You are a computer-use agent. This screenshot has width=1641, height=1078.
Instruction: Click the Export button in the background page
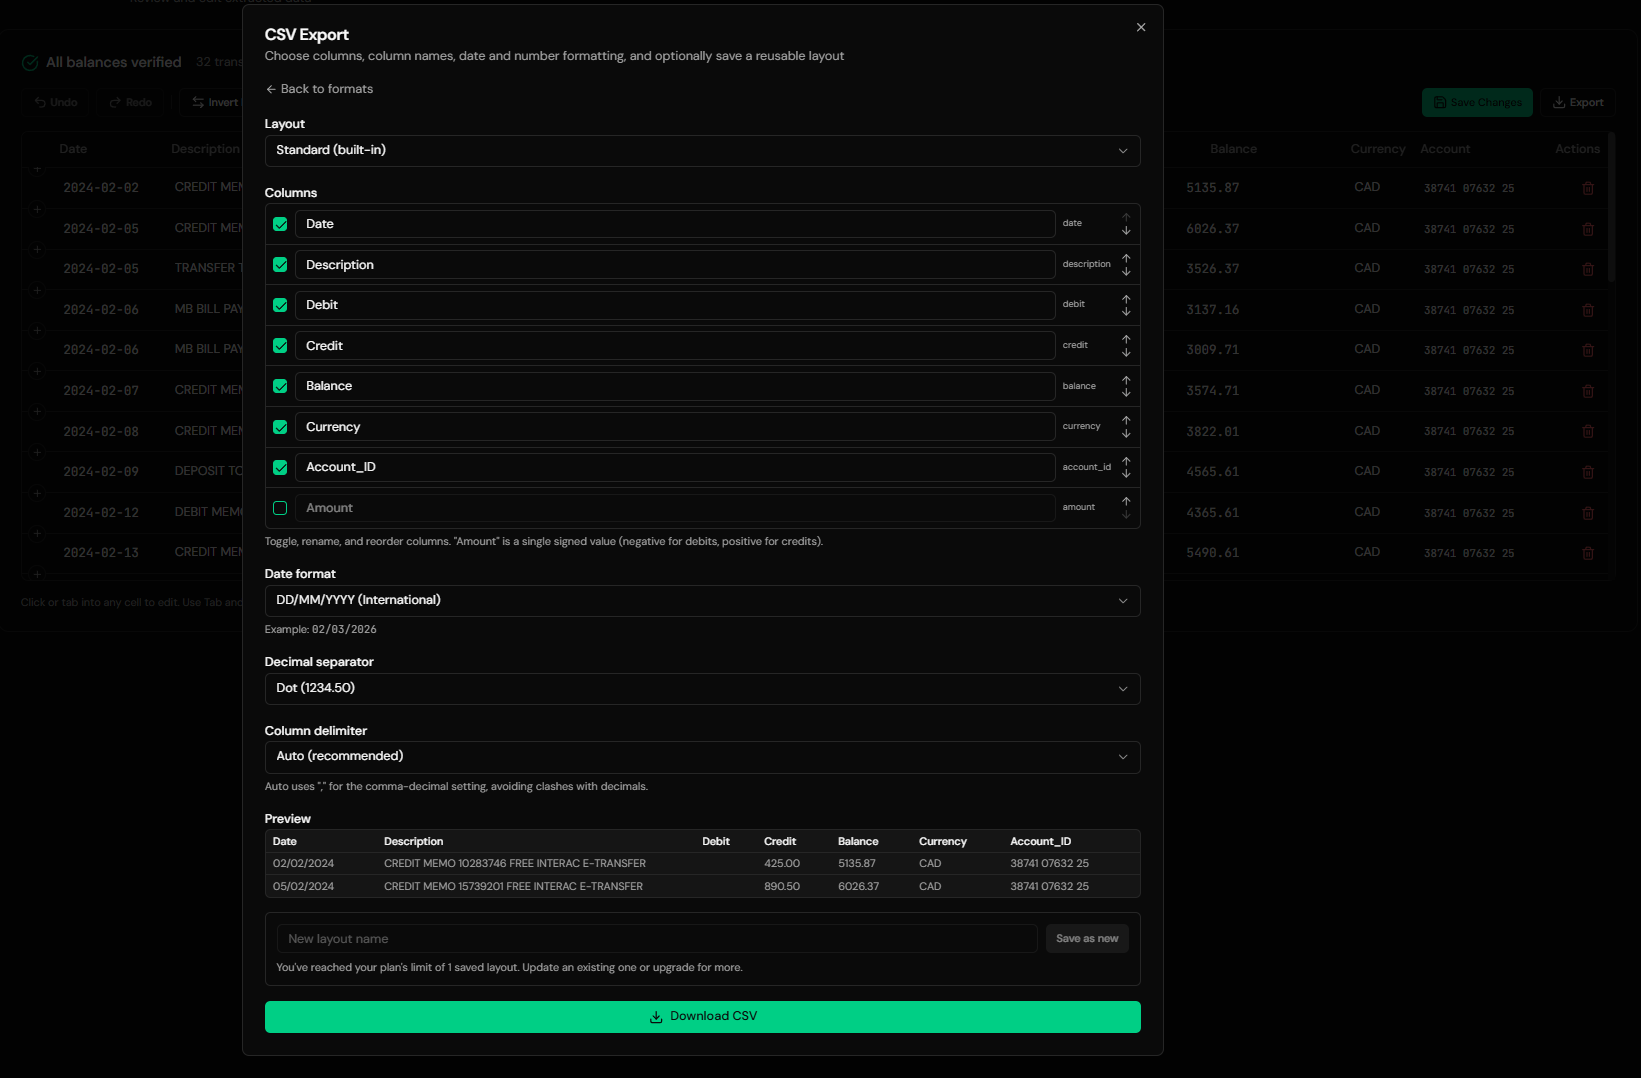[x=1578, y=103]
